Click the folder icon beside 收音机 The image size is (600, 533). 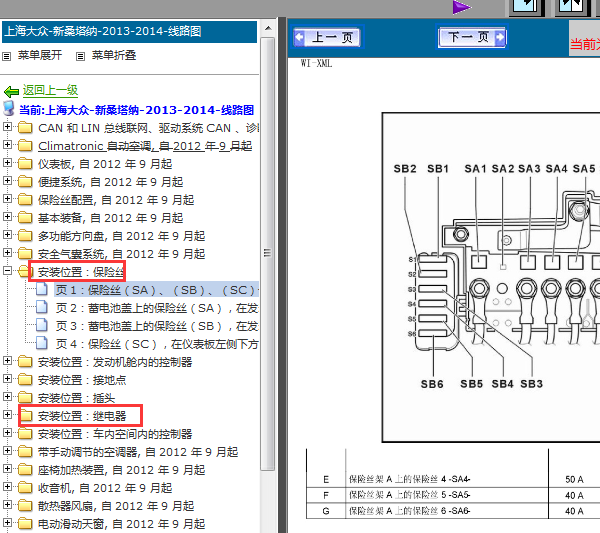click(25, 487)
